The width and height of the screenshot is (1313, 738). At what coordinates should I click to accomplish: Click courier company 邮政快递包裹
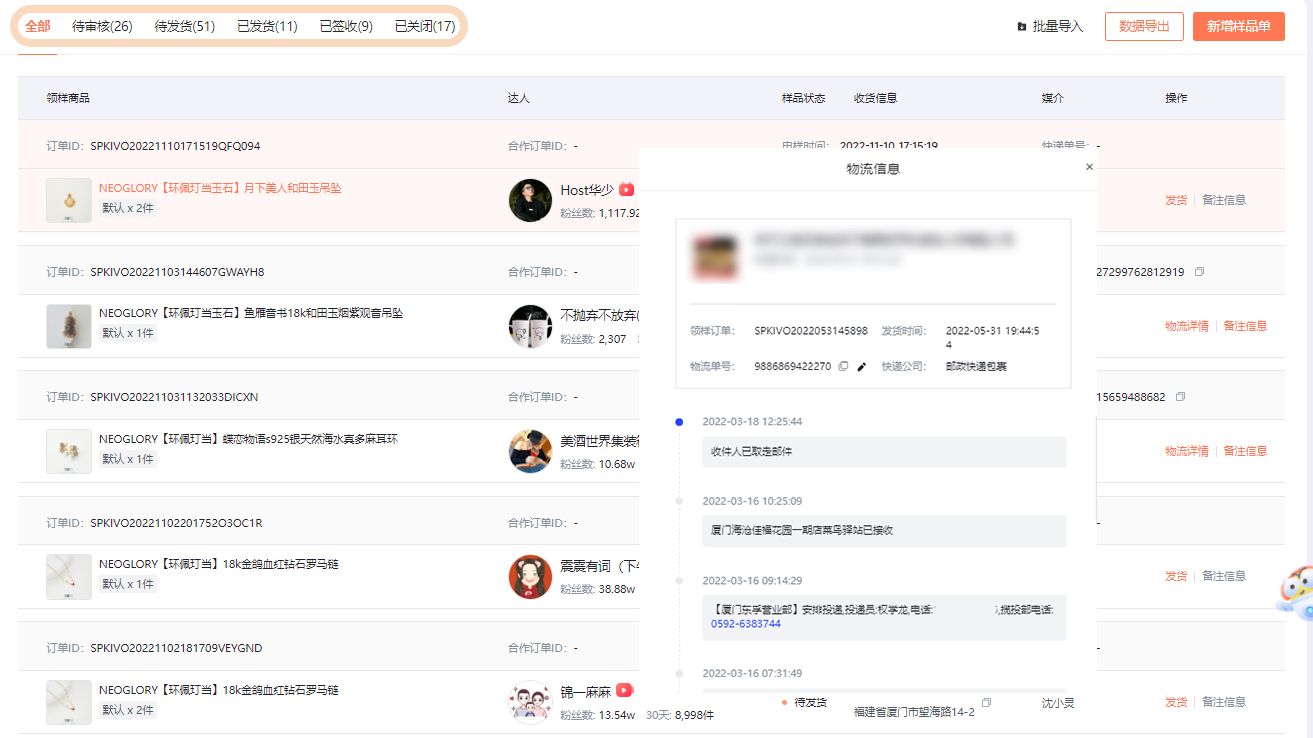(x=976, y=367)
